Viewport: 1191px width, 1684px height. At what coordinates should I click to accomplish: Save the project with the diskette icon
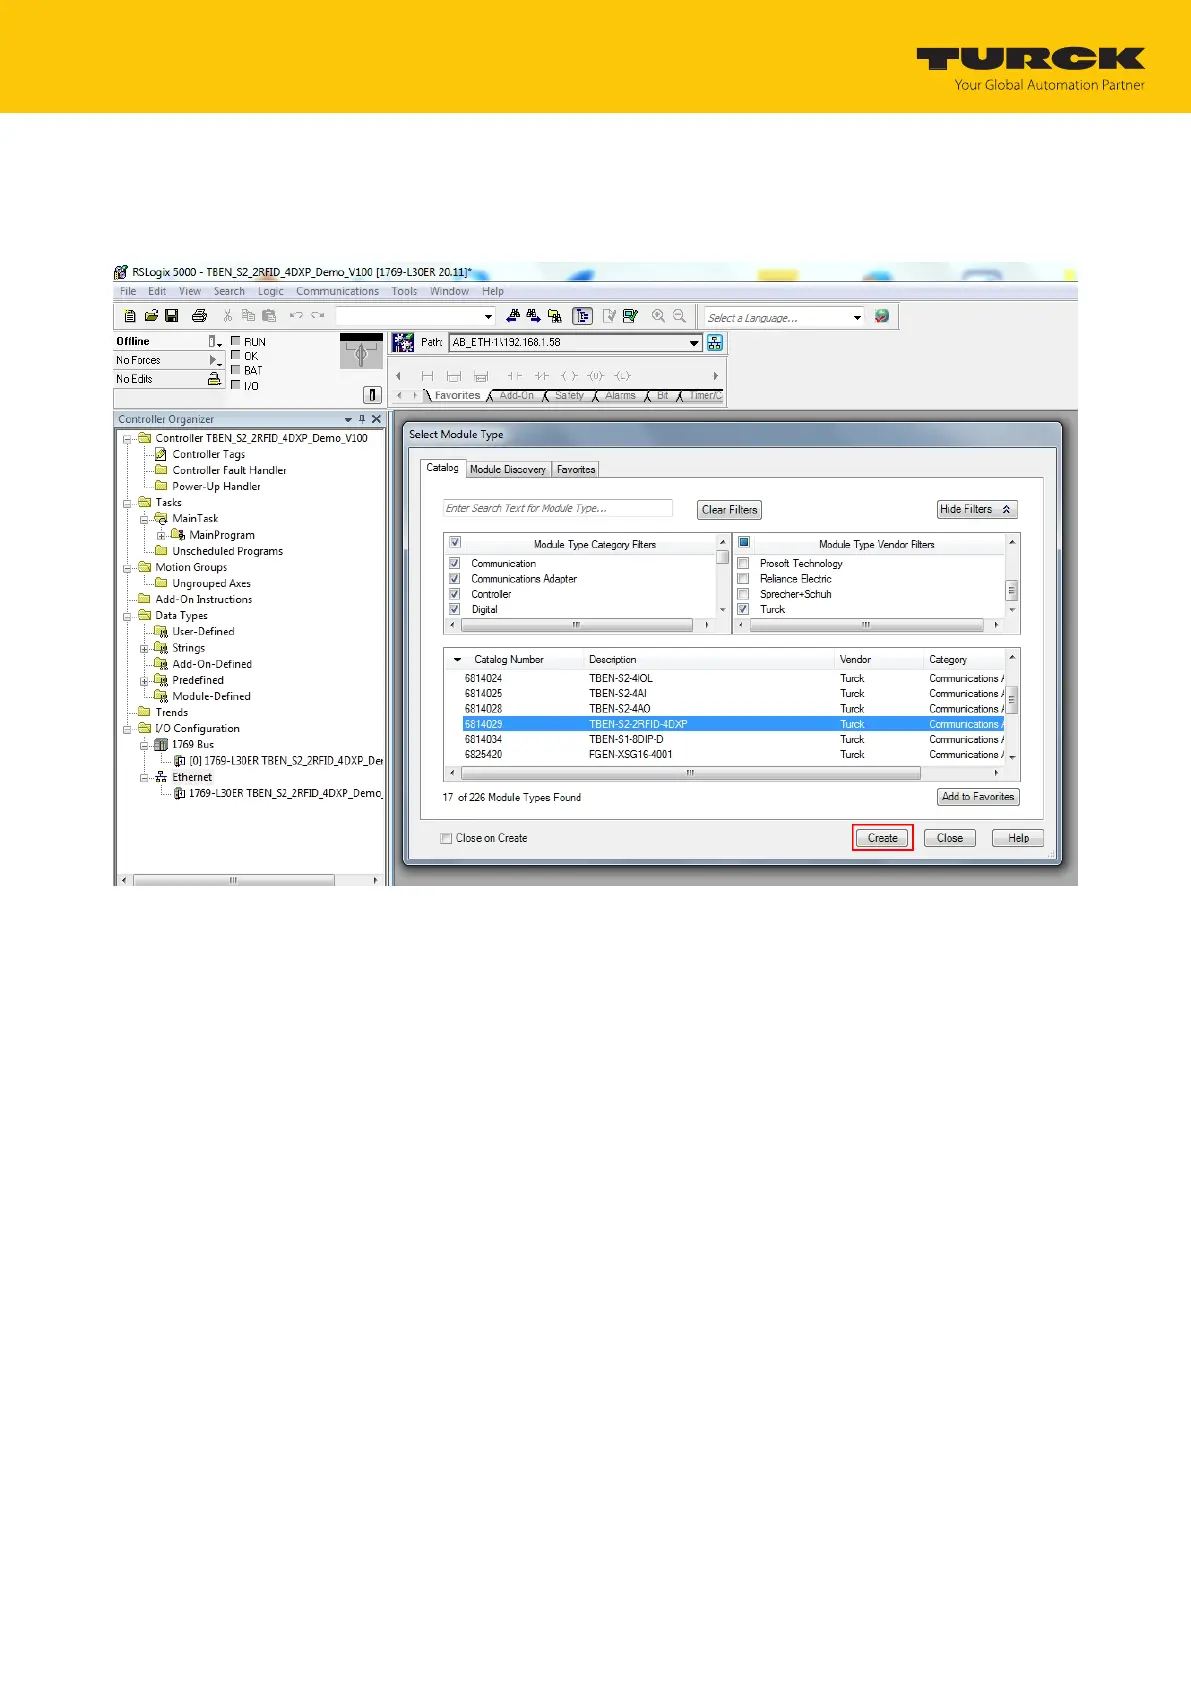(x=172, y=316)
